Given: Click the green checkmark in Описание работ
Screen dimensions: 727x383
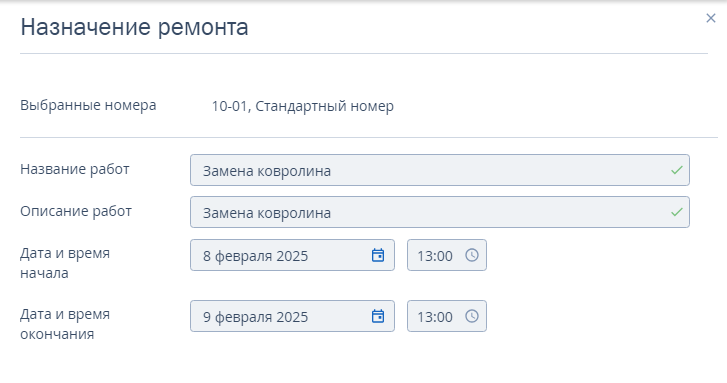Looking at the screenshot, I should pos(676,212).
